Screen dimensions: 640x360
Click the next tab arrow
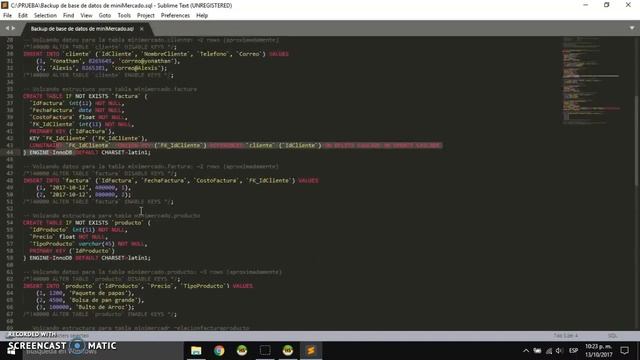pyautogui.click(x=13, y=28)
